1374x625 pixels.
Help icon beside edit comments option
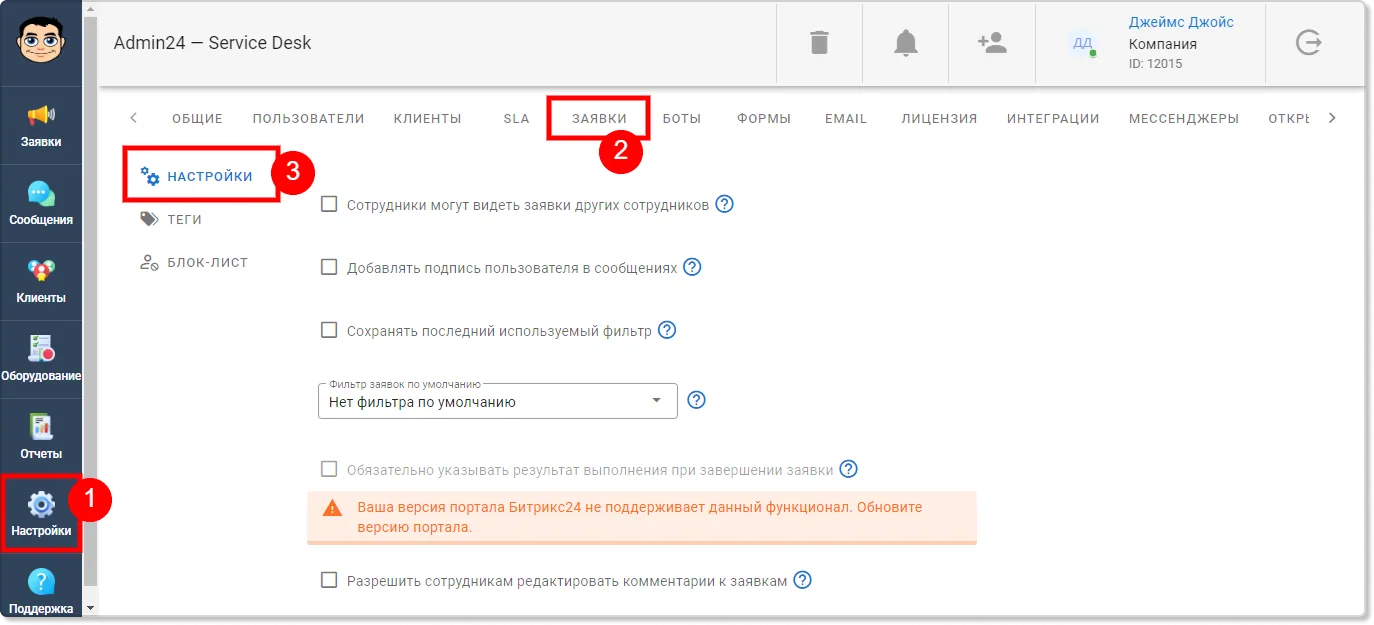click(802, 580)
